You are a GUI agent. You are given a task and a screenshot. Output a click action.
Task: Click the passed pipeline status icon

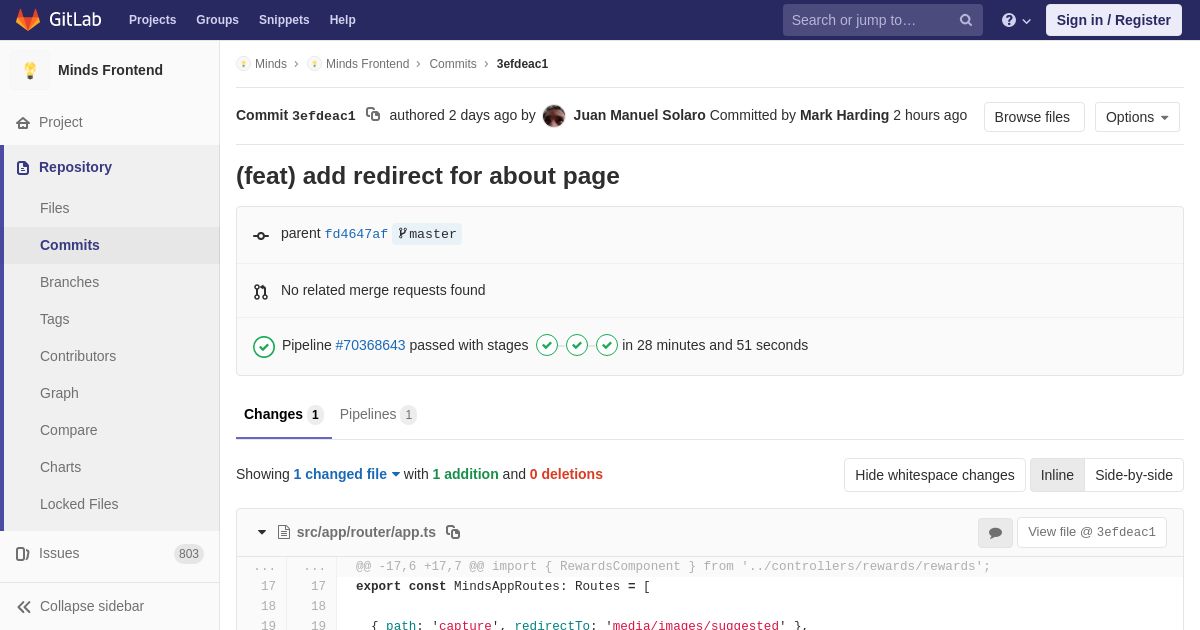pyautogui.click(x=264, y=346)
